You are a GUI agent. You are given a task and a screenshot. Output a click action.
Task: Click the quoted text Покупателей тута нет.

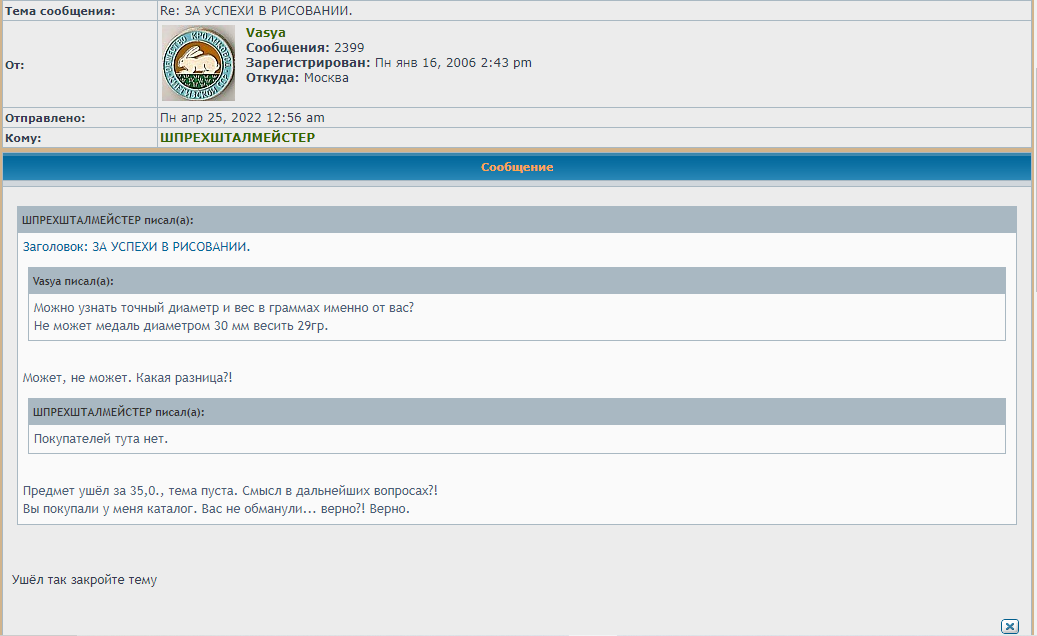(101, 439)
